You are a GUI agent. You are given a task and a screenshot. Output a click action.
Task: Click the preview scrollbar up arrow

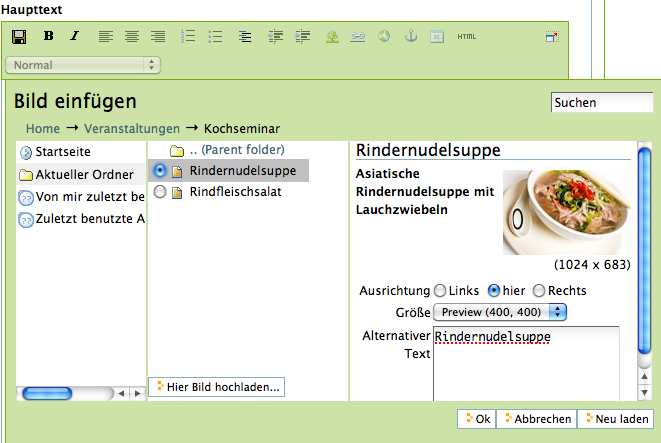click(644, 376)
